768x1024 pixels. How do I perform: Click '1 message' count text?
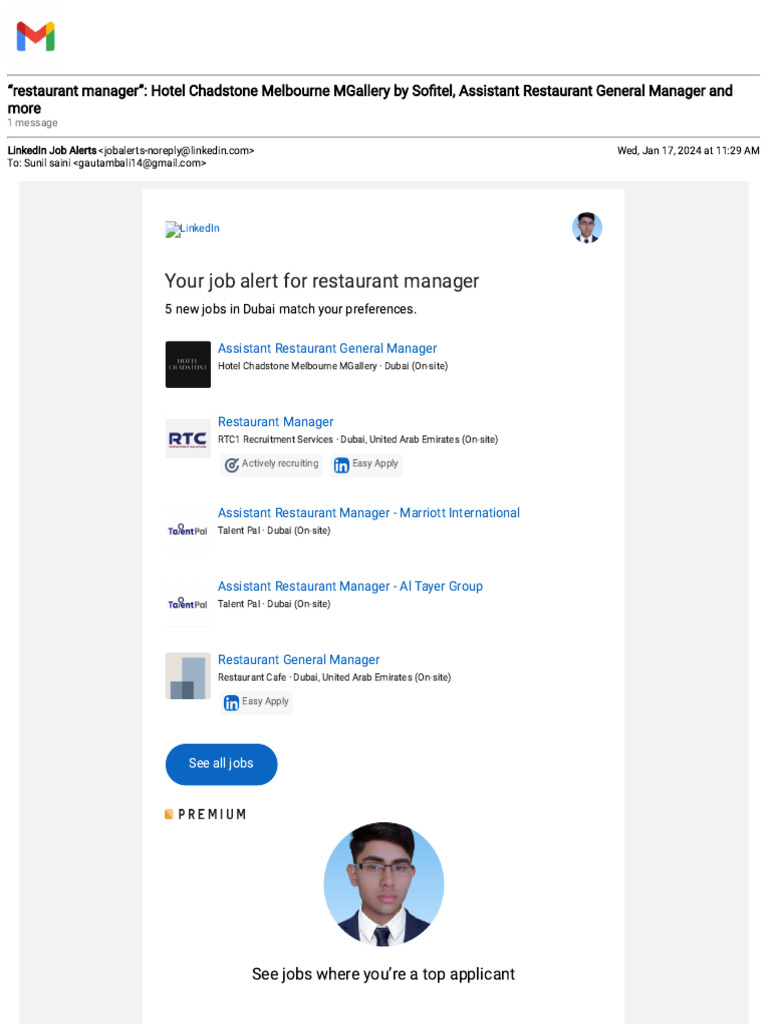(33, 123)
